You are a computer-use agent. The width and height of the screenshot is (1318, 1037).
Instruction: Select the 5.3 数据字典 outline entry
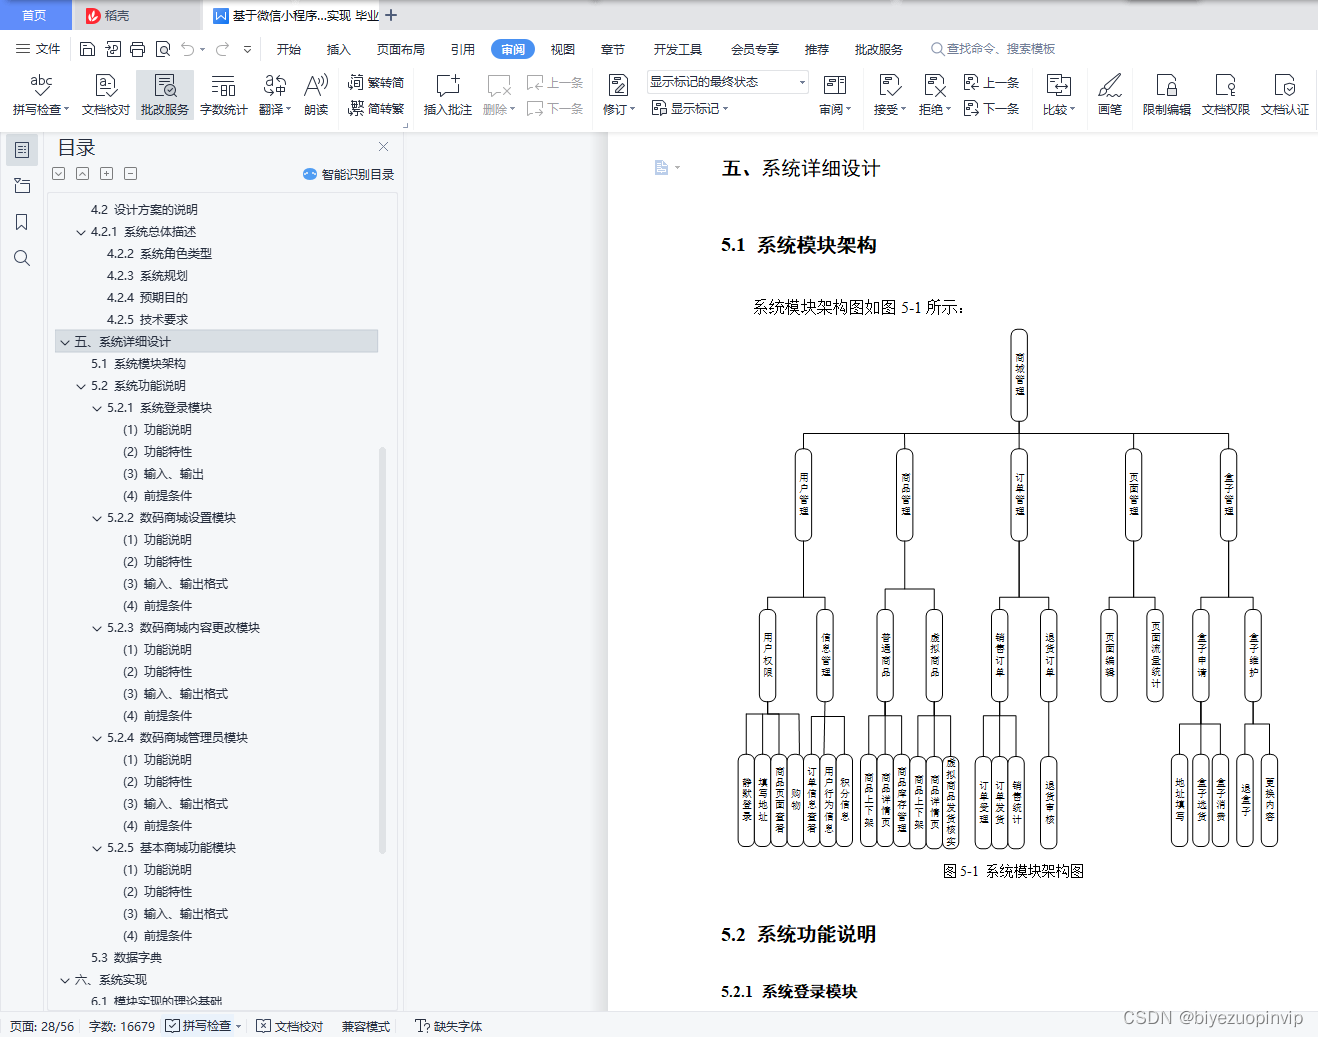(x=127, y=958)
